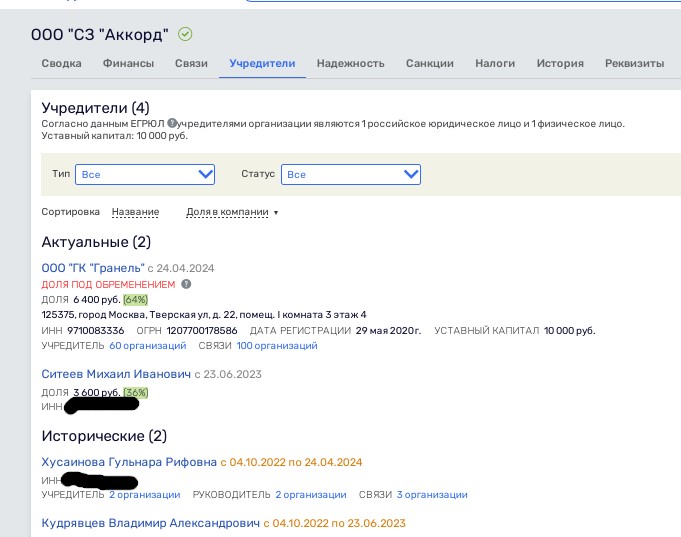
Task: Click the 60 организаций founder link
Action: (x=148, y=346)
